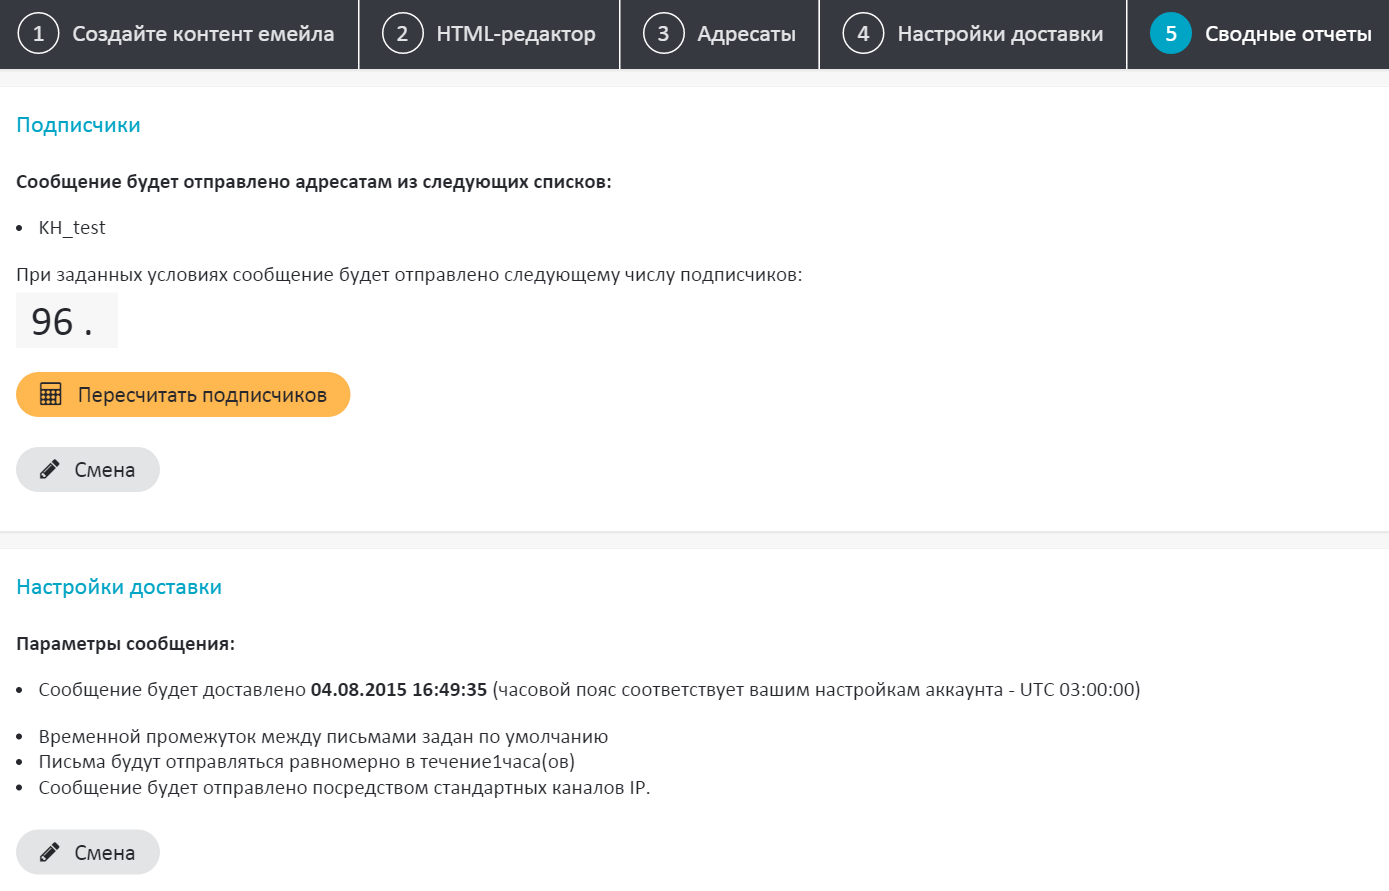This screenshot has width=1389, height=891.
Task: Click the blue "Настройки доставки" section heading
Action: coord(119,587)
